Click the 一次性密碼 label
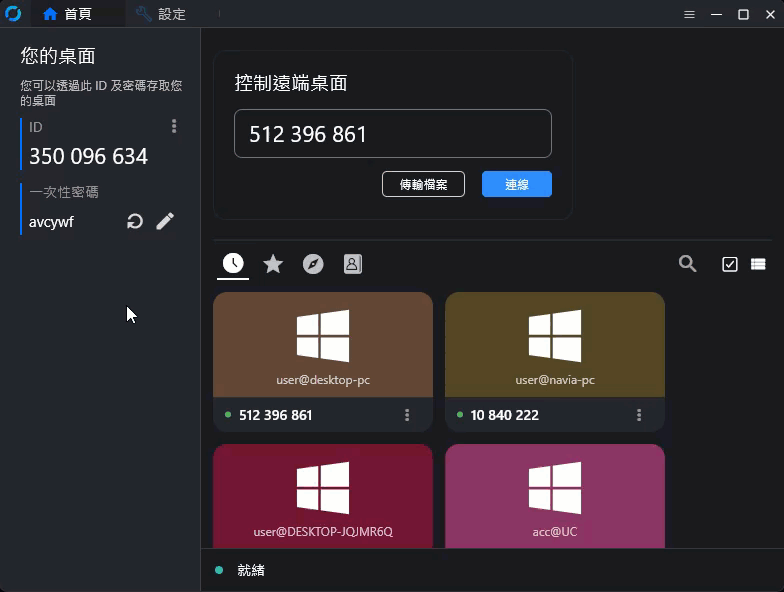784x592 pixels. click(64, 192)
